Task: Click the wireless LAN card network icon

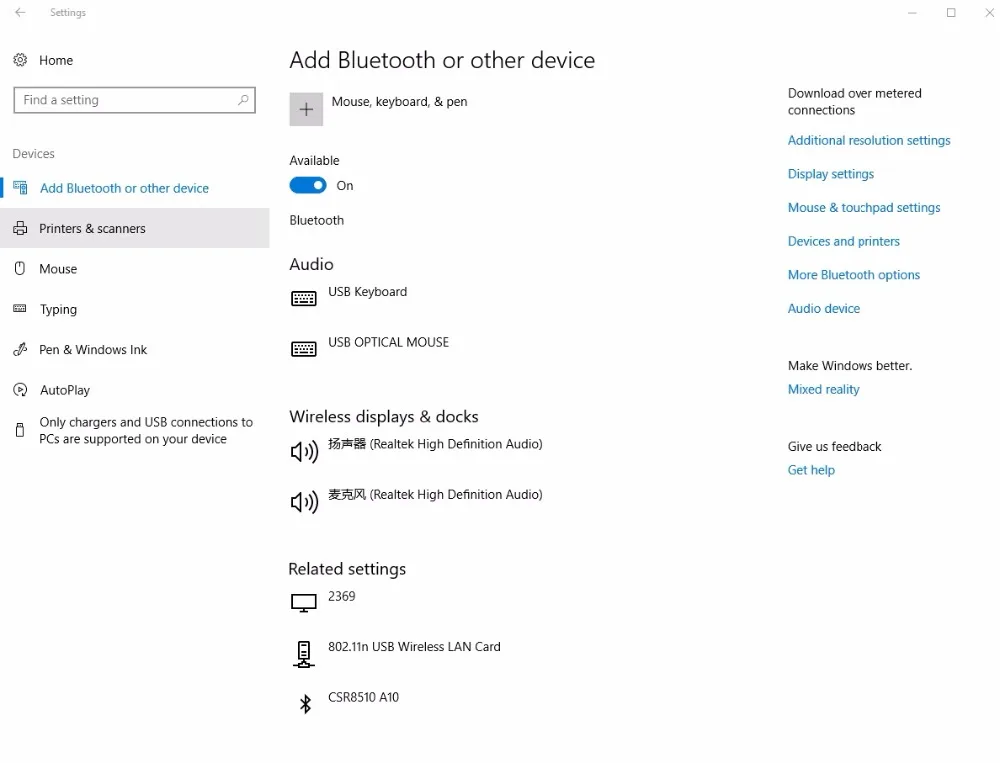Action: click(303, 654)
